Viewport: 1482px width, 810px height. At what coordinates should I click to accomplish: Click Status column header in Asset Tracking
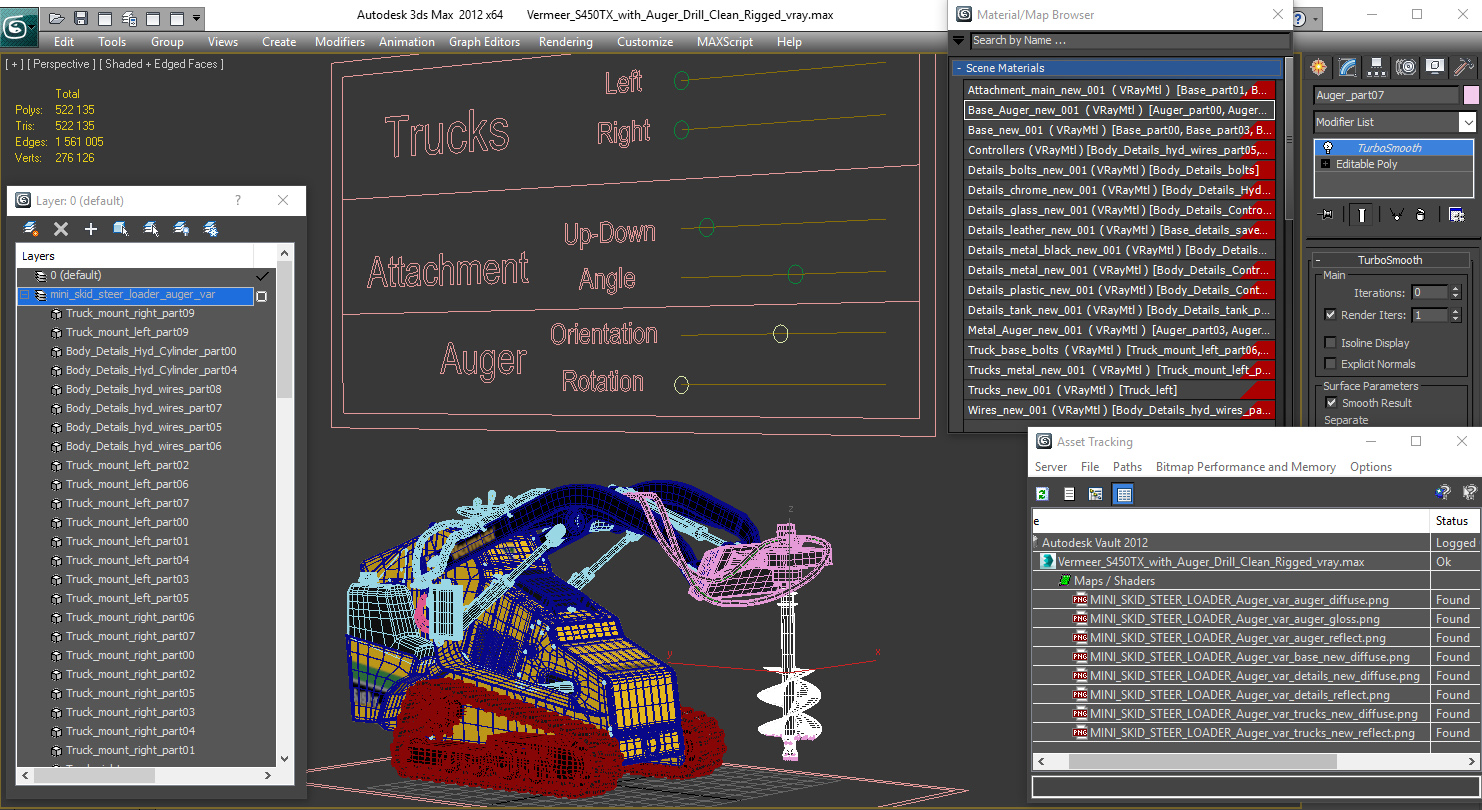click(x=1454, y=521)
